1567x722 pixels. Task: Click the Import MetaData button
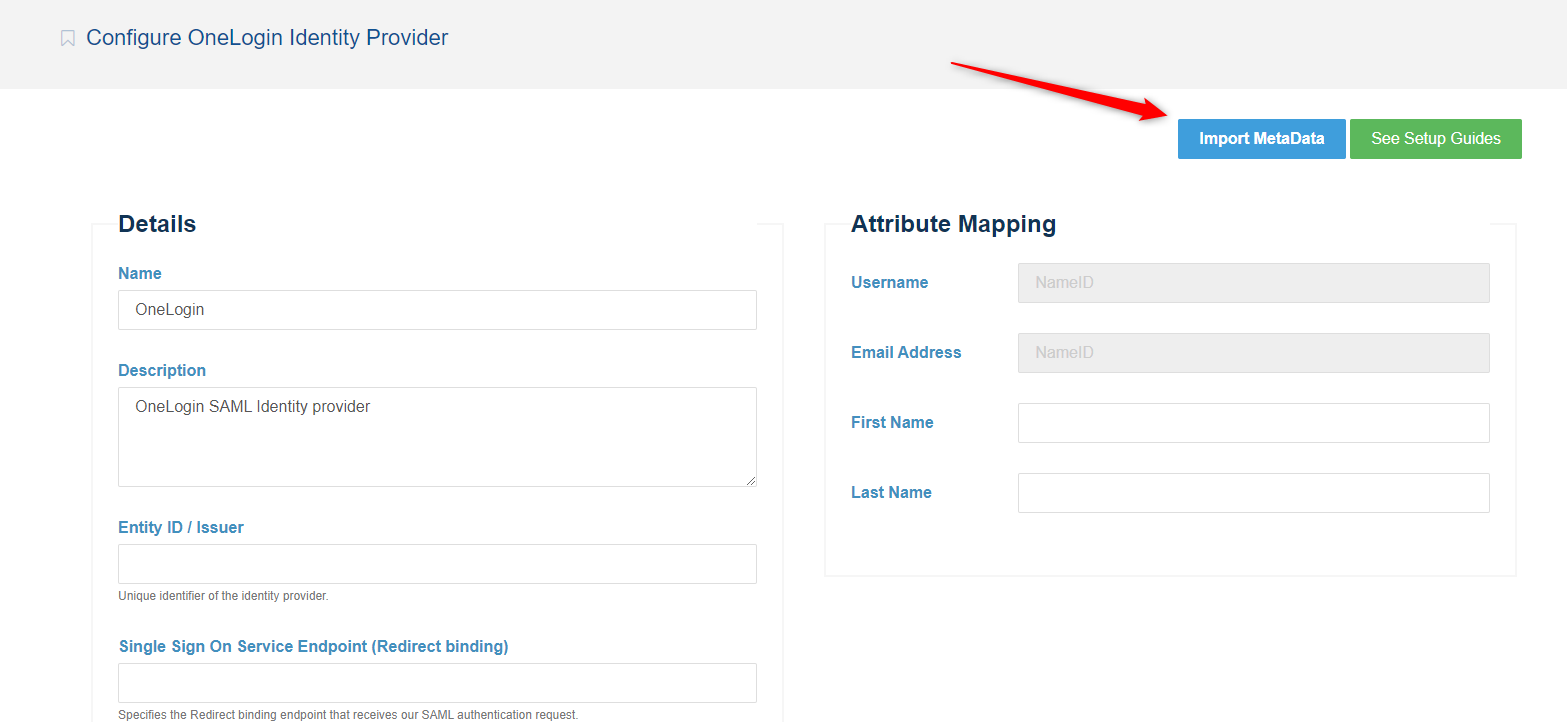(x=1261, y=139)
